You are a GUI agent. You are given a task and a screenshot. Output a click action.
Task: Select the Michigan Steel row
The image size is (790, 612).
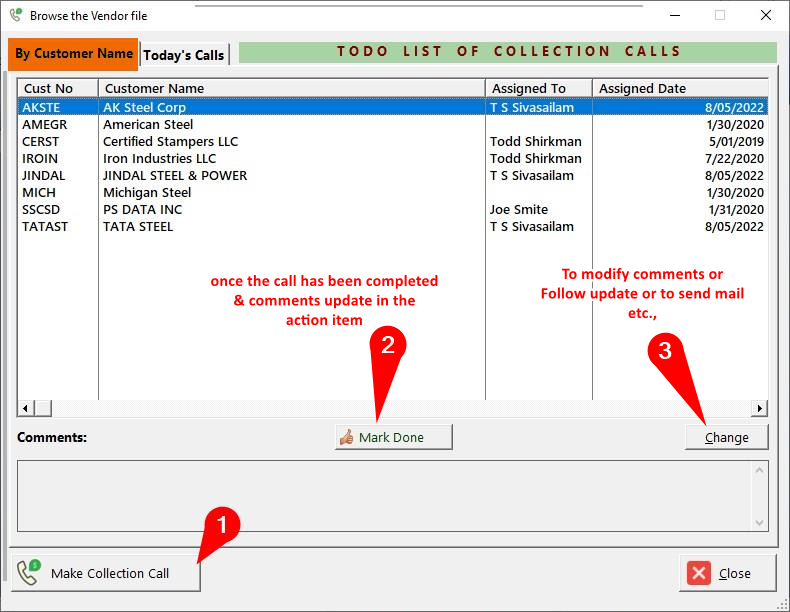[x=392, y=192]
